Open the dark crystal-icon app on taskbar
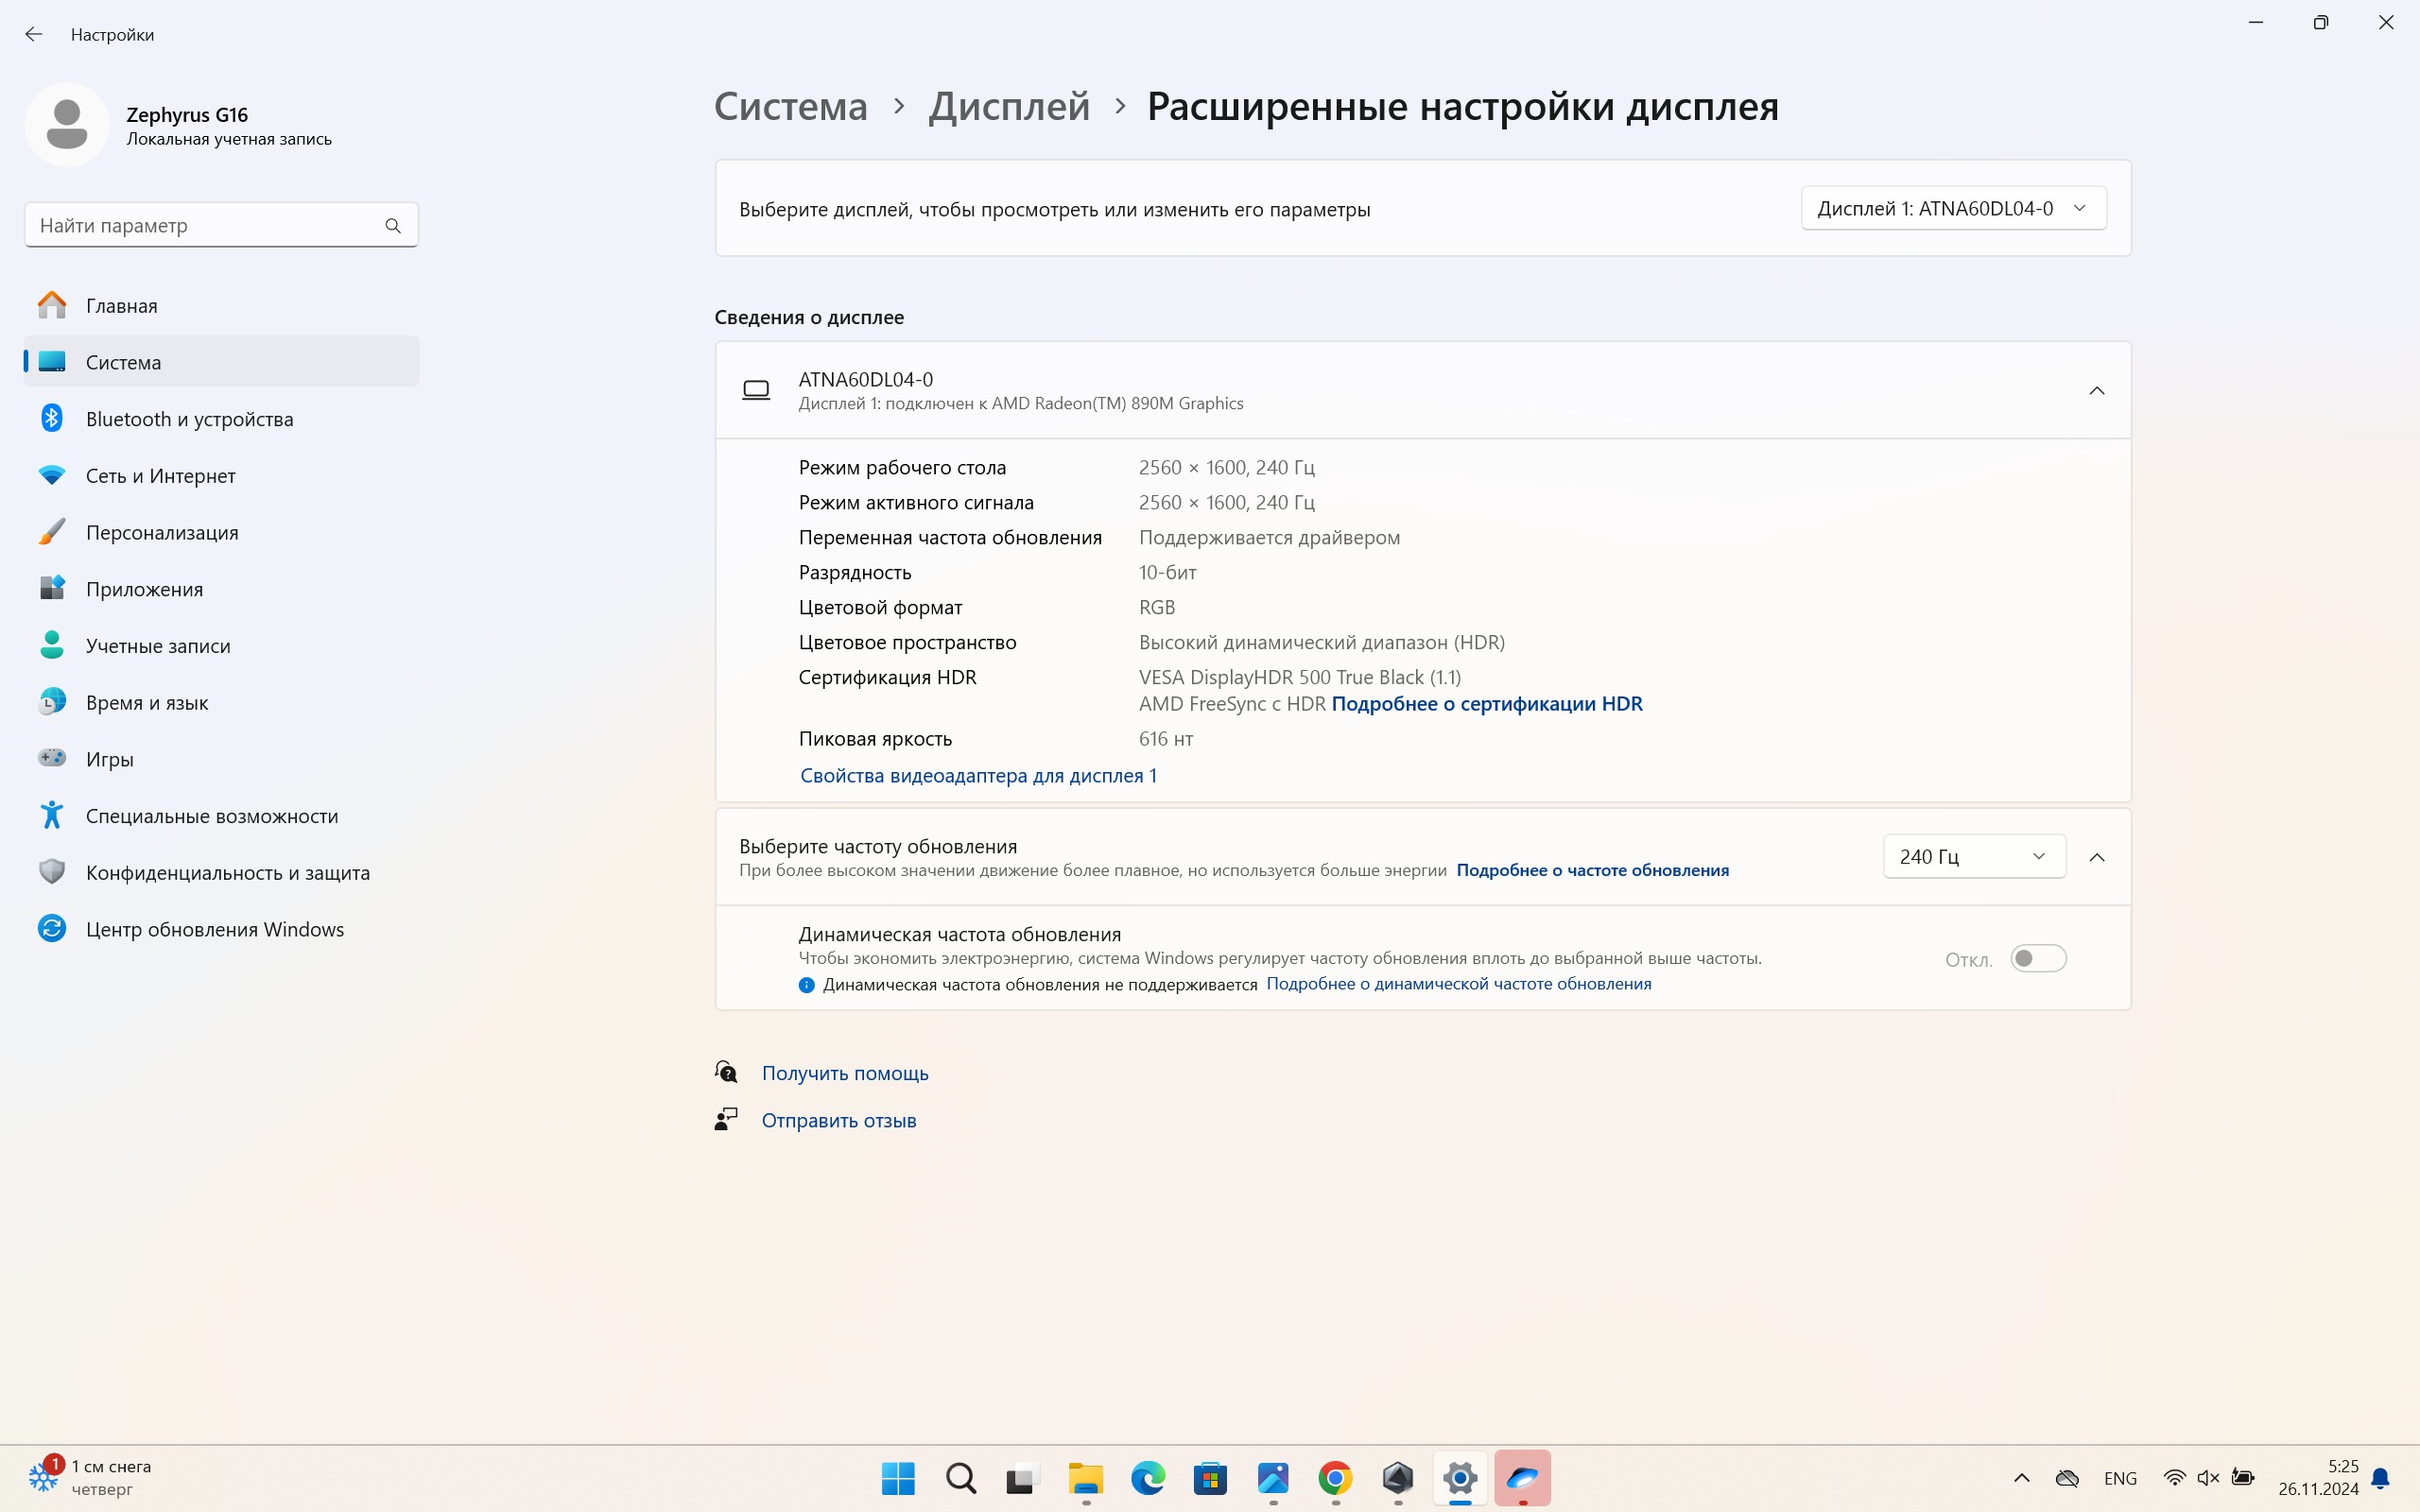This screenshot has height=1512, width=2420. [x=1398, y=1478]
